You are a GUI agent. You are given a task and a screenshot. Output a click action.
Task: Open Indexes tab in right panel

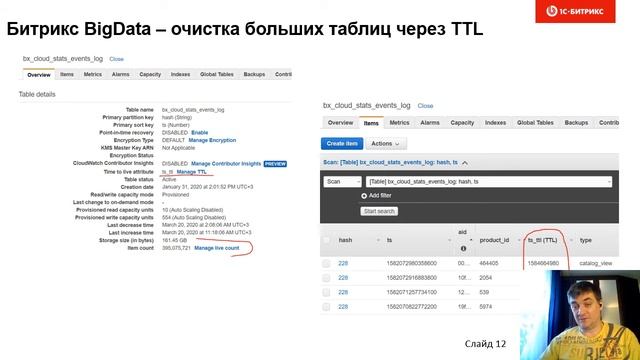coord(496,122)
